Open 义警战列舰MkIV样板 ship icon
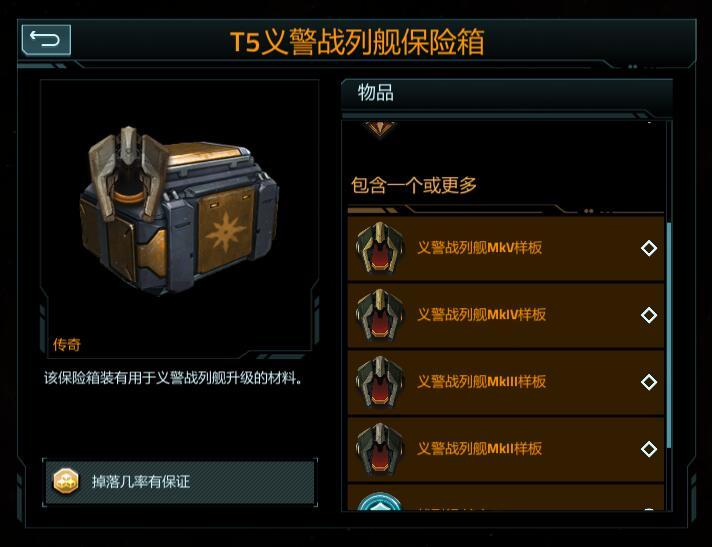The height and width of the screenshot is (547, 712). [x=380, y=315]
